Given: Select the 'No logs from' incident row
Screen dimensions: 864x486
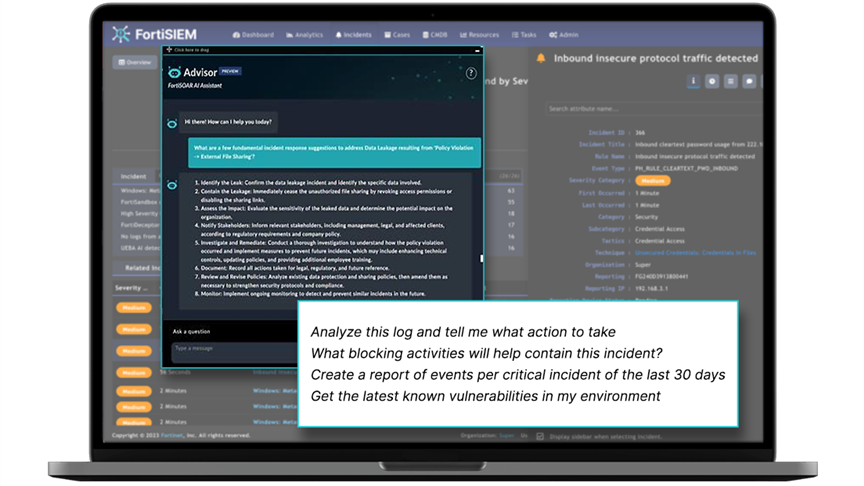Looking at the screenshot, I should 140,236.
